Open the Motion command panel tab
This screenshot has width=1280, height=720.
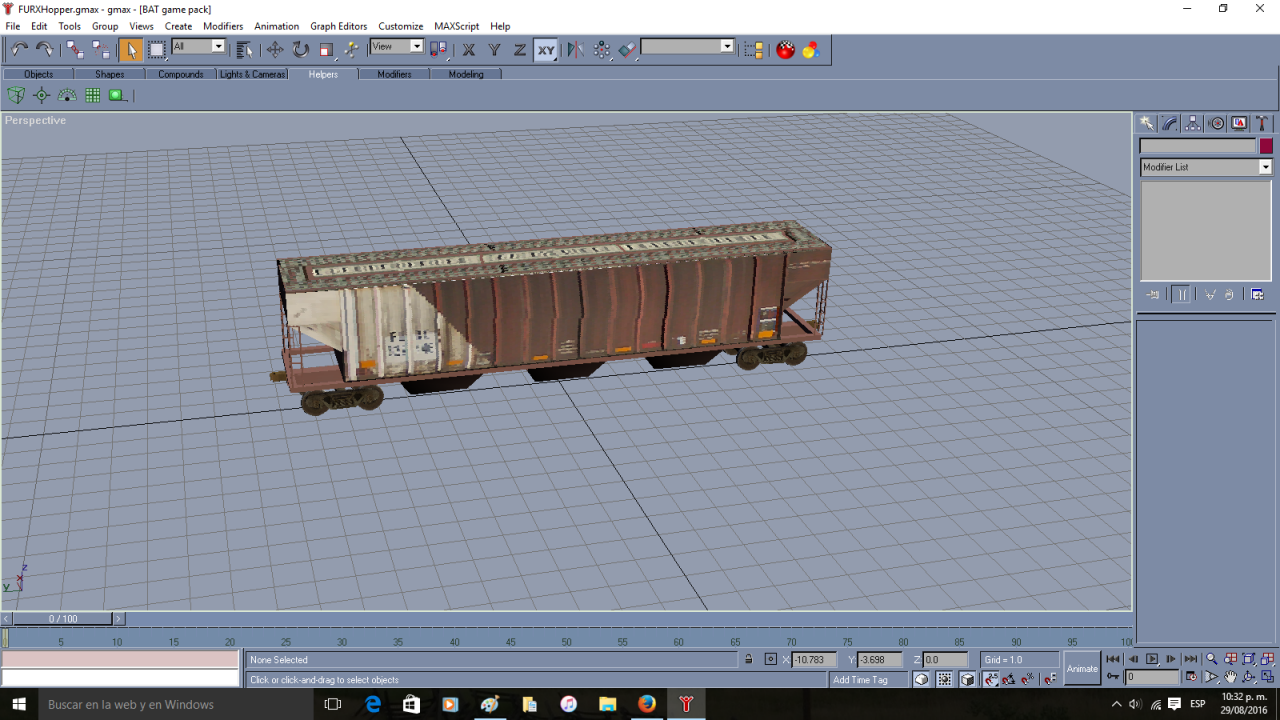tap(1217, 123)
